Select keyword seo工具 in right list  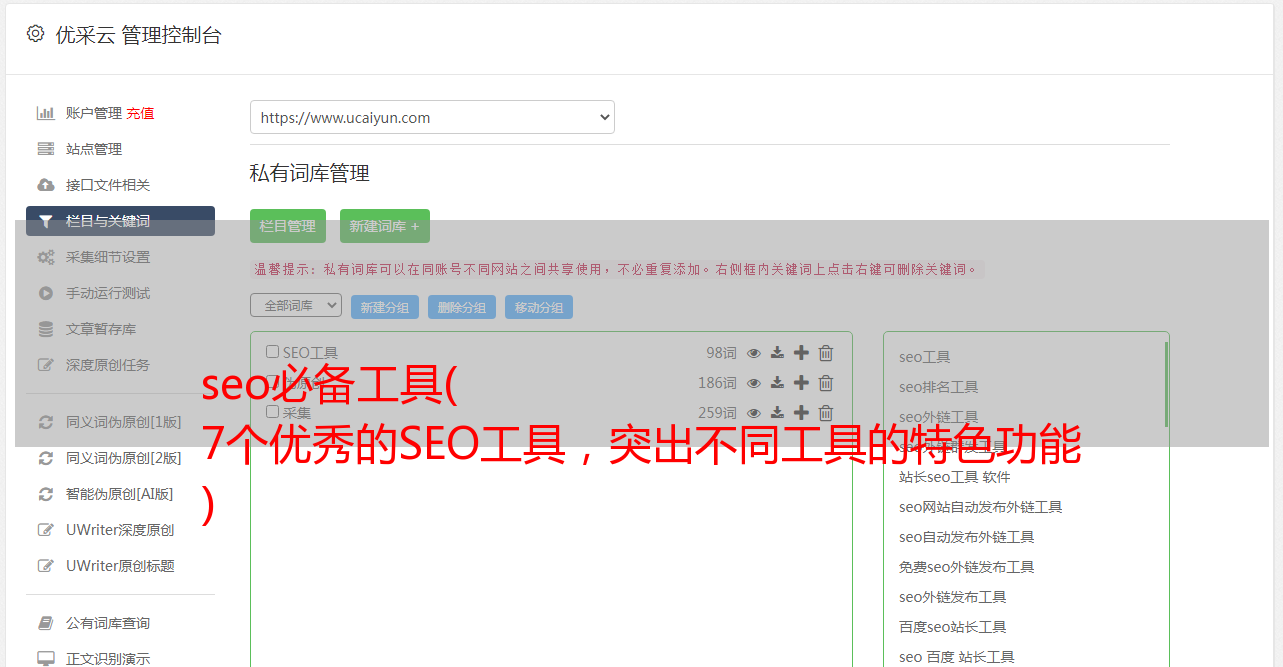(x=925, y=357)
